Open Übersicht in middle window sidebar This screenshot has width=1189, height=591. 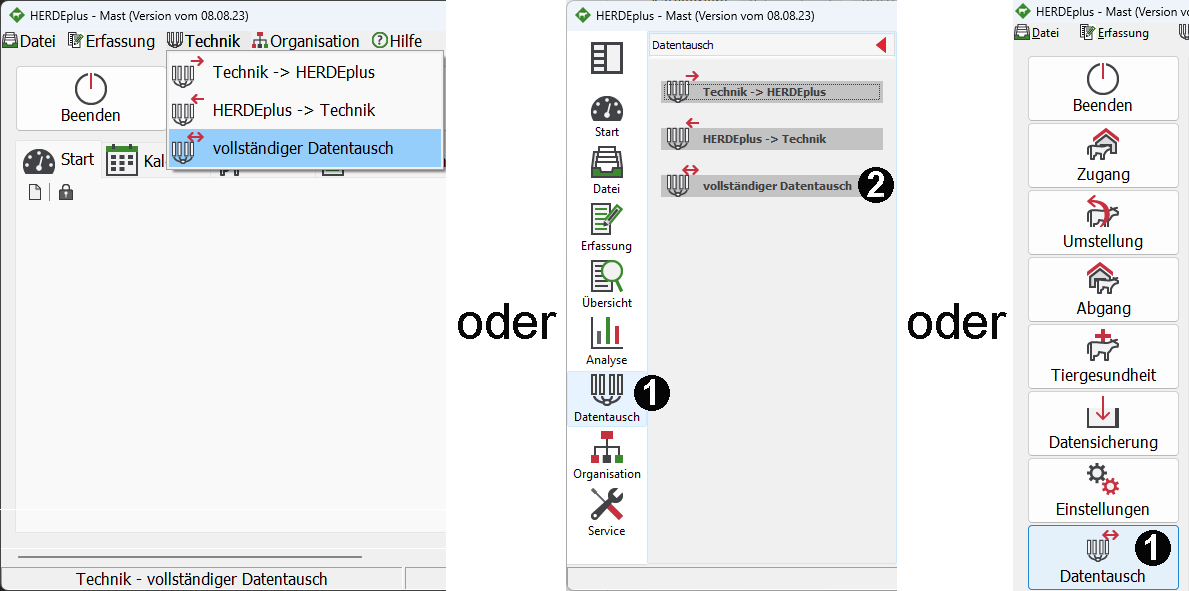(607, 284)
